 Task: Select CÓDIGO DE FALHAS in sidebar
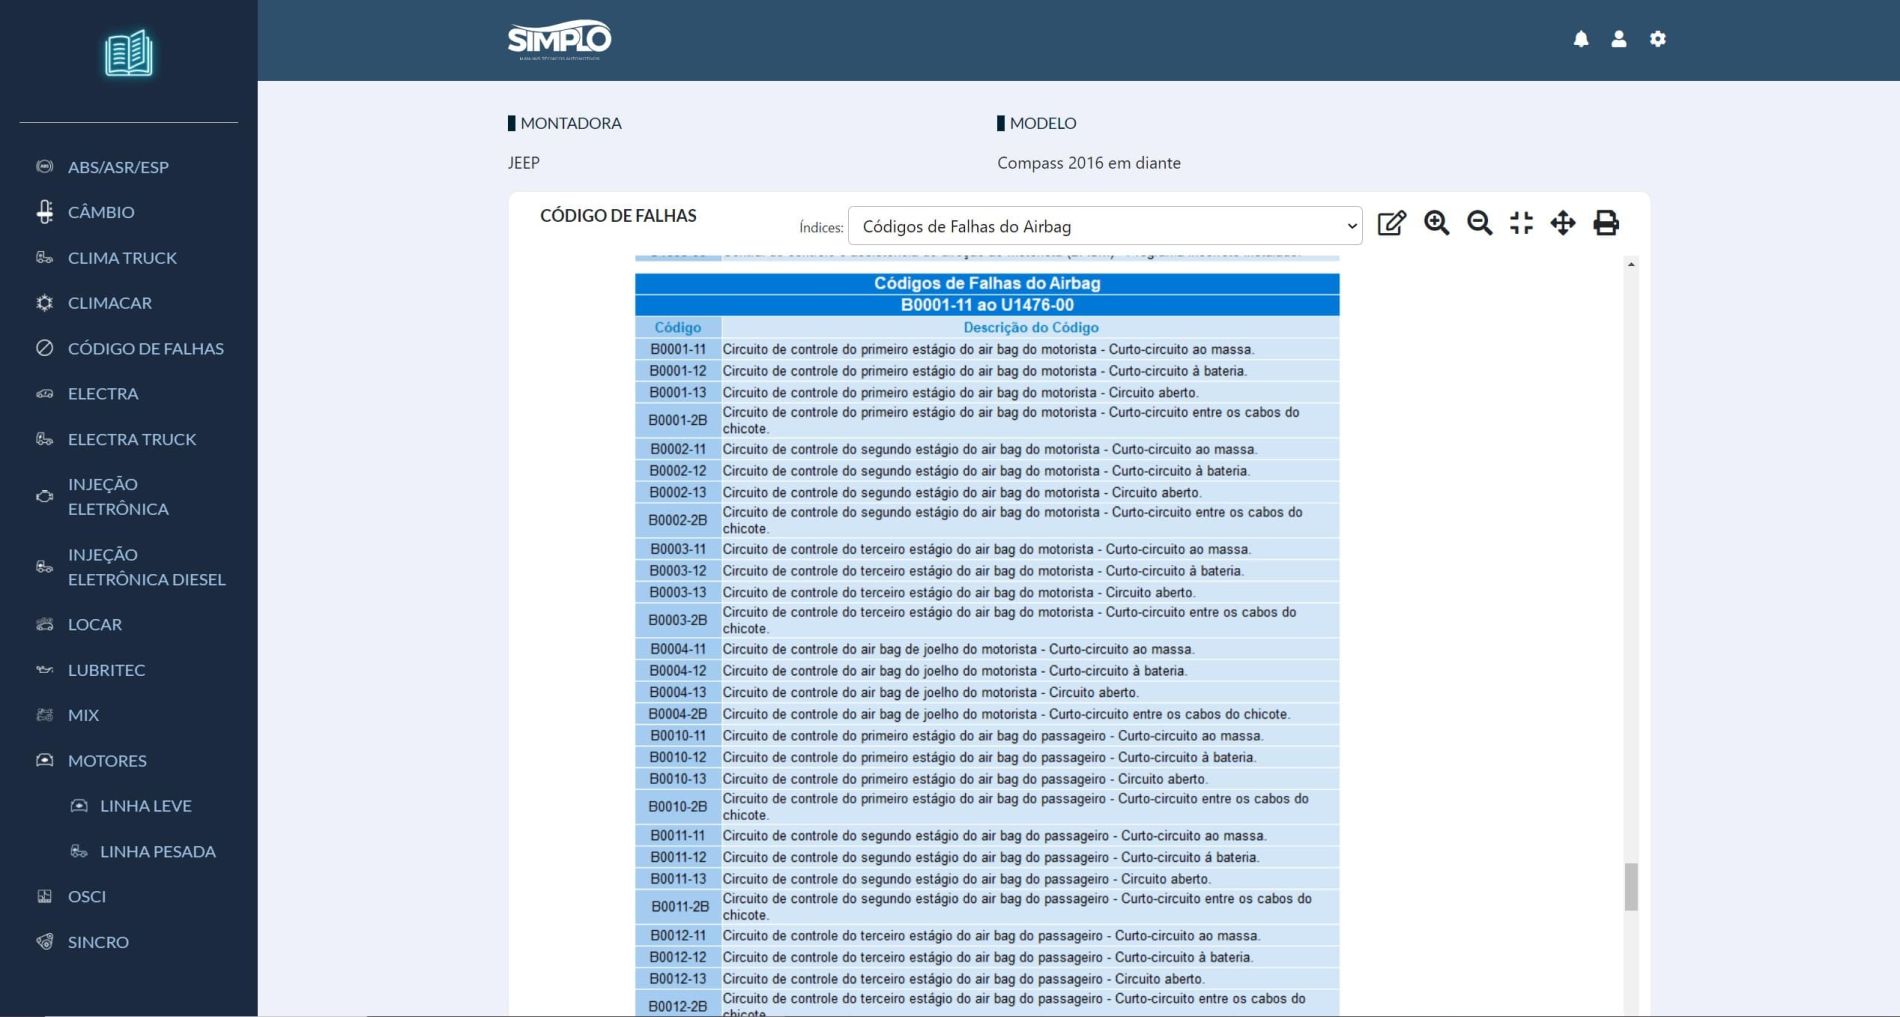click(145, 348)
